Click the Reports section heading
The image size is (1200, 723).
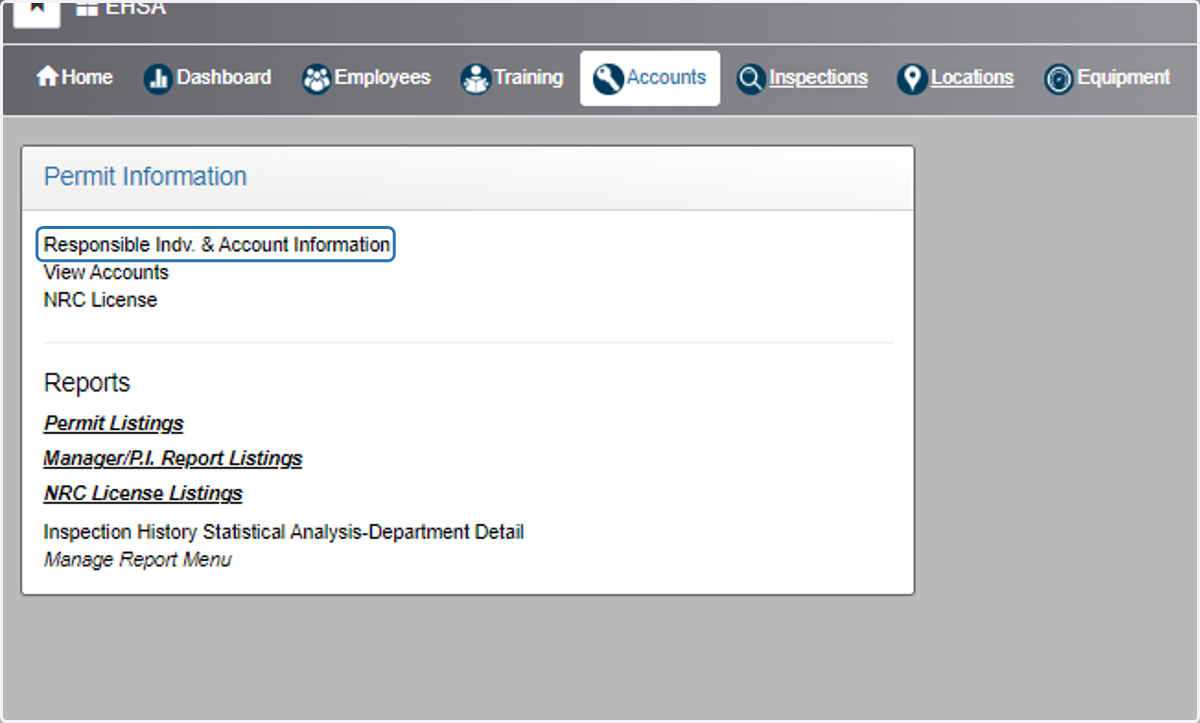(x=87, y=383)
